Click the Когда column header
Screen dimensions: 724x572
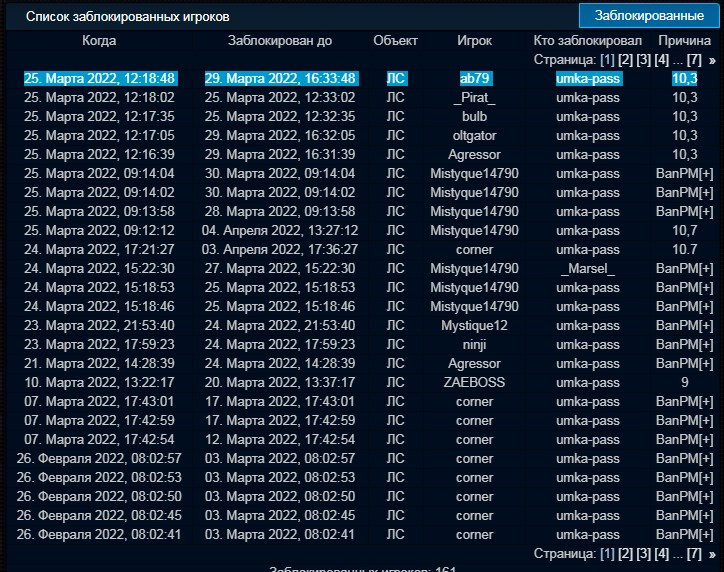click(x=99, y=41)
